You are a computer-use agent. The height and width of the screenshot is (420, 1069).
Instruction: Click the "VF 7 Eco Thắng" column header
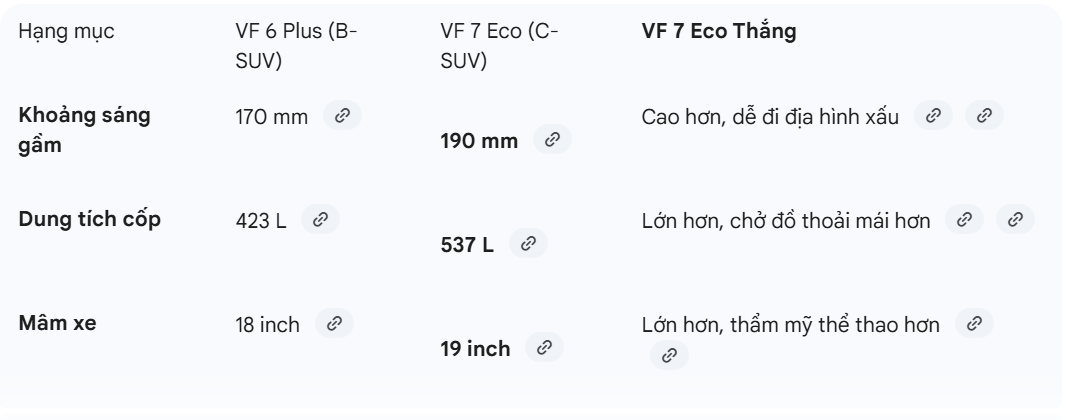click(718, 32)
